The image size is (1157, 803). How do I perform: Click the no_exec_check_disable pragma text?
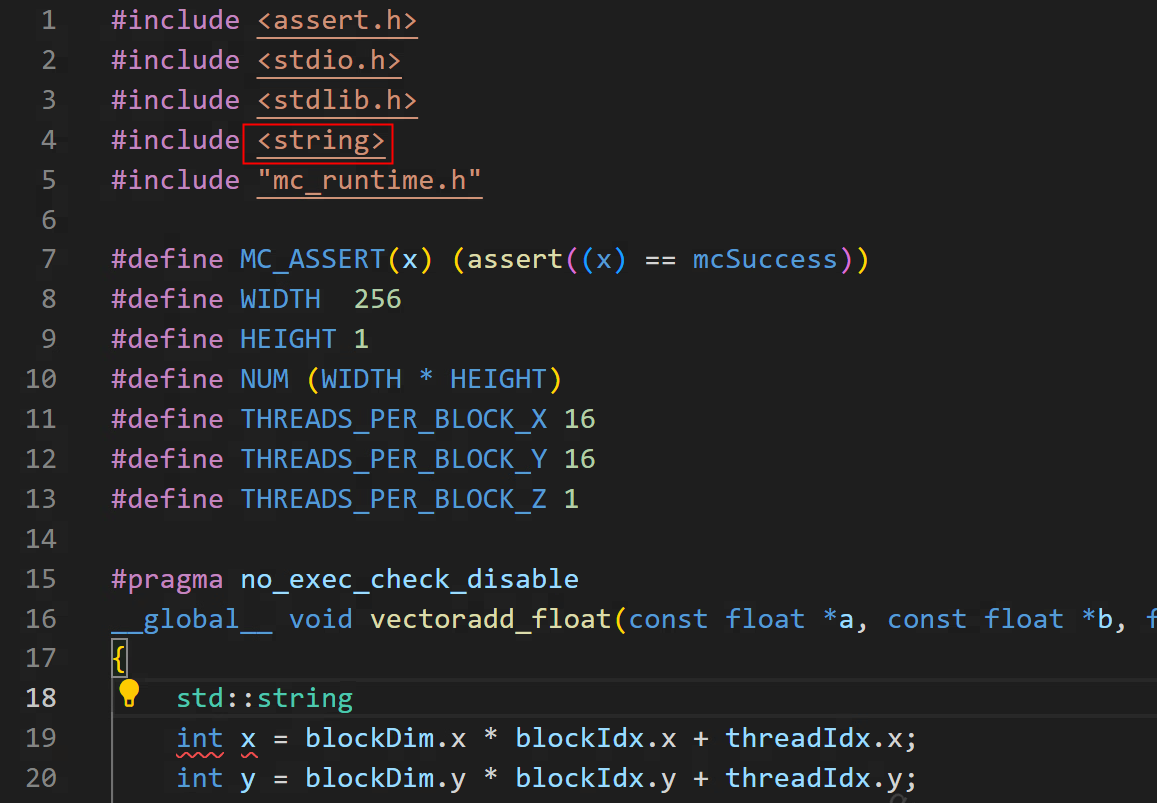(x=409, y=579)
